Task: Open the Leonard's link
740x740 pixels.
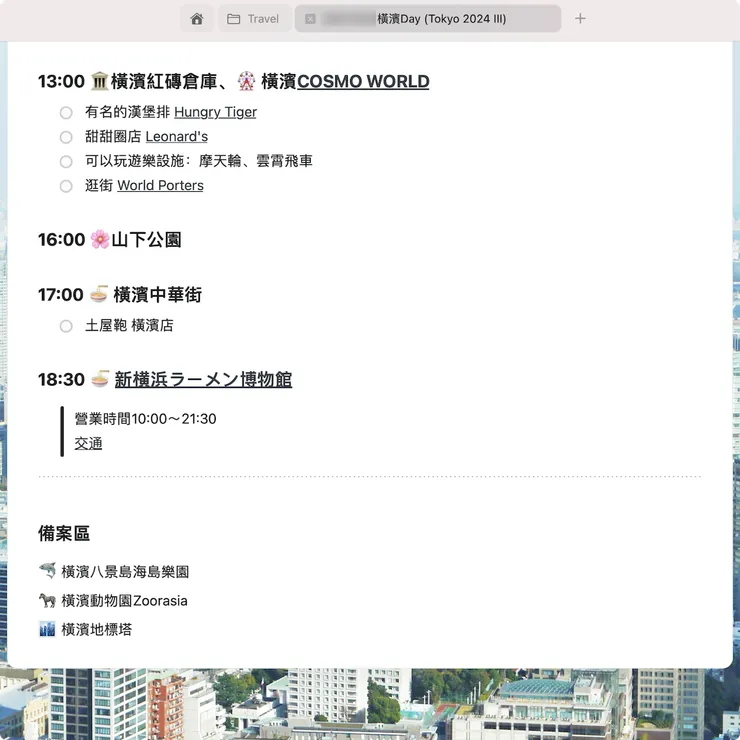Action: click(x=177, y=137)
